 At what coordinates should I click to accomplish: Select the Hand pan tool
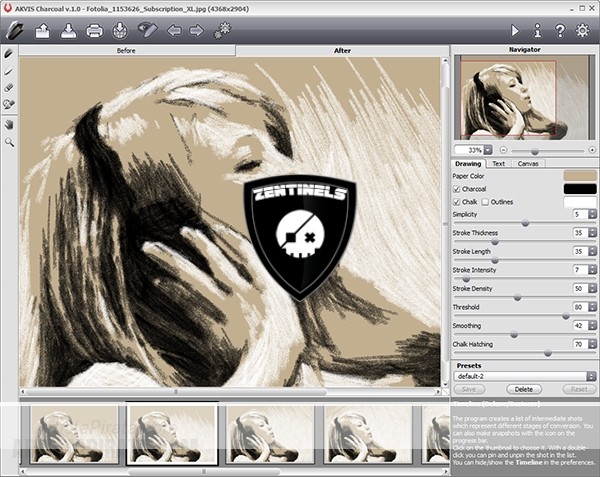click(x=9, y=124)
